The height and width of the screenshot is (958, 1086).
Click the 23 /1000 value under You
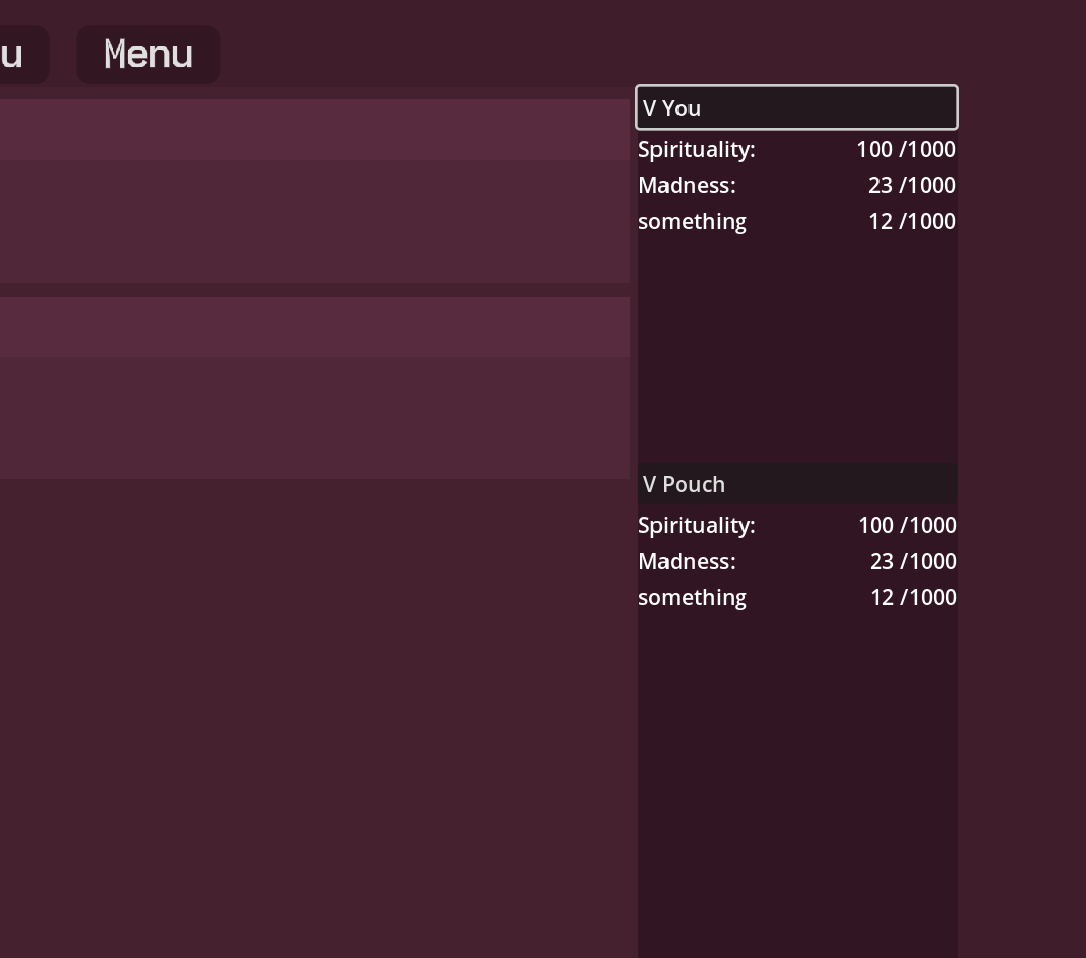tap(911, 185)
